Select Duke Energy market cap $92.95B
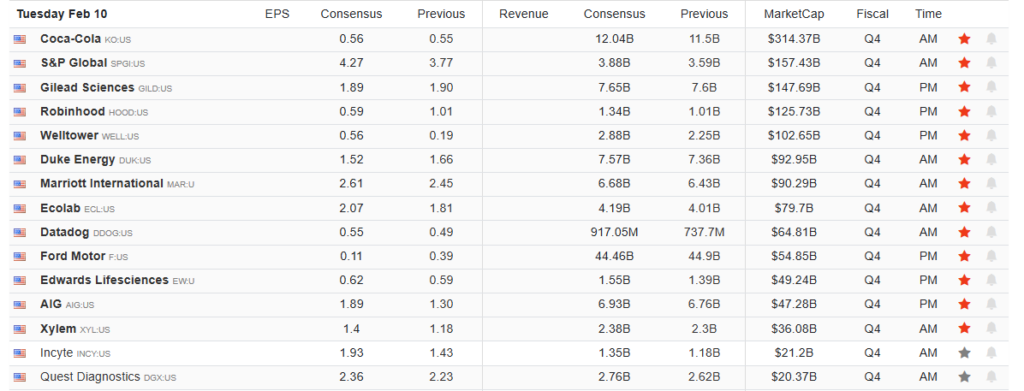Image resolution: width=1024 pixels, height=391 pixels. coord(794,160)
